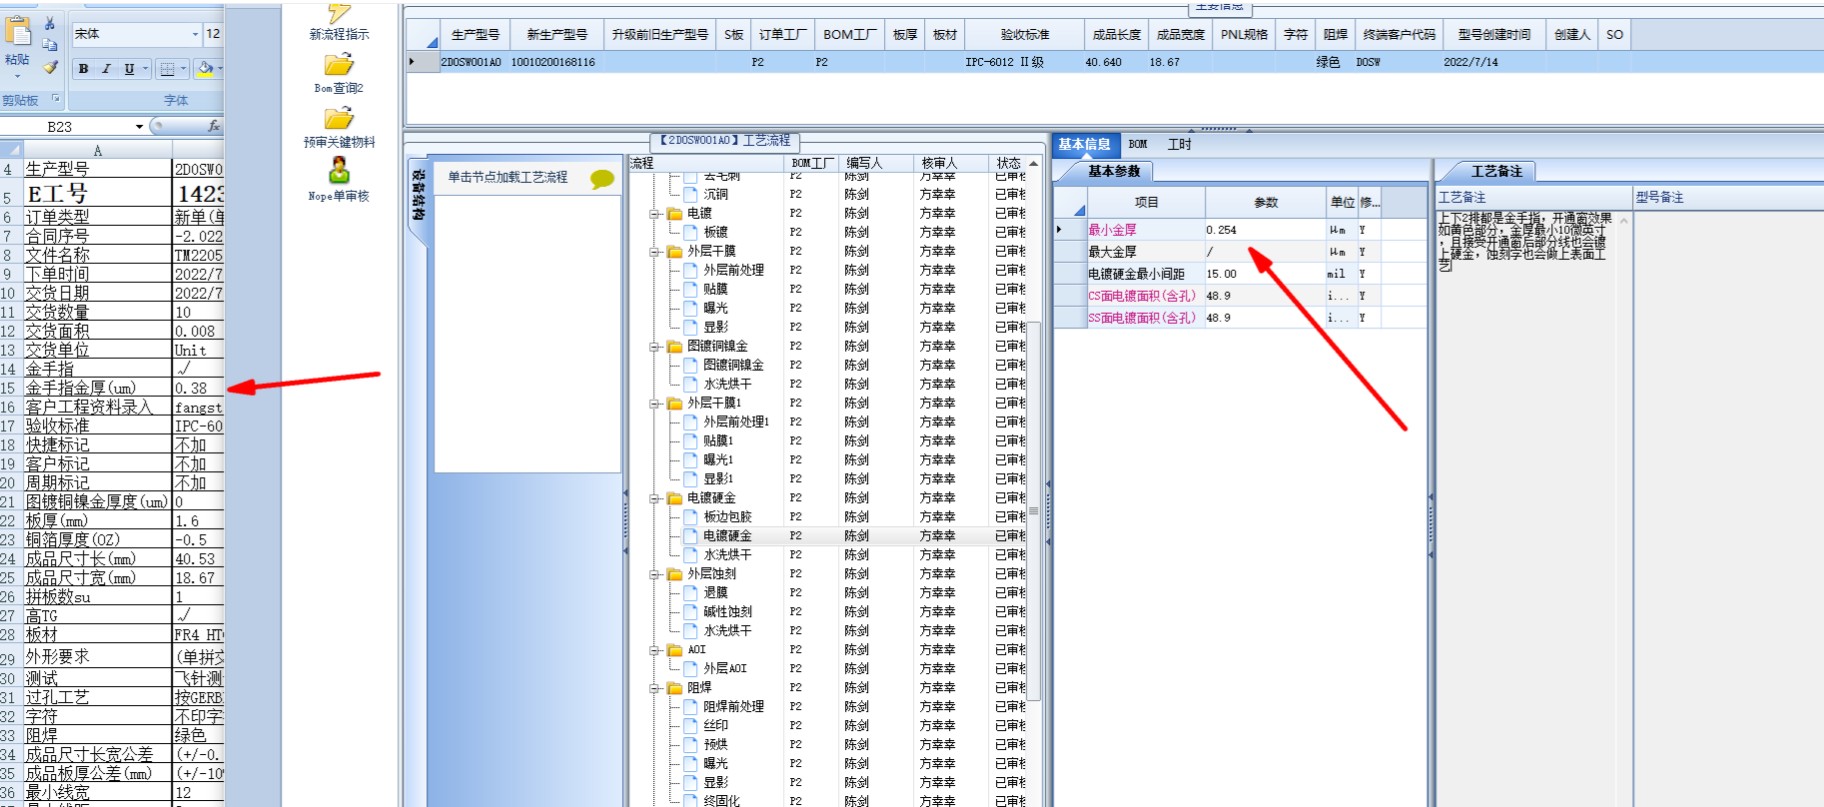Image resolution: width=1824 pixels, height=807 pixels.
Task: Open the borders dropdown arrow
Action: (184, 69)
